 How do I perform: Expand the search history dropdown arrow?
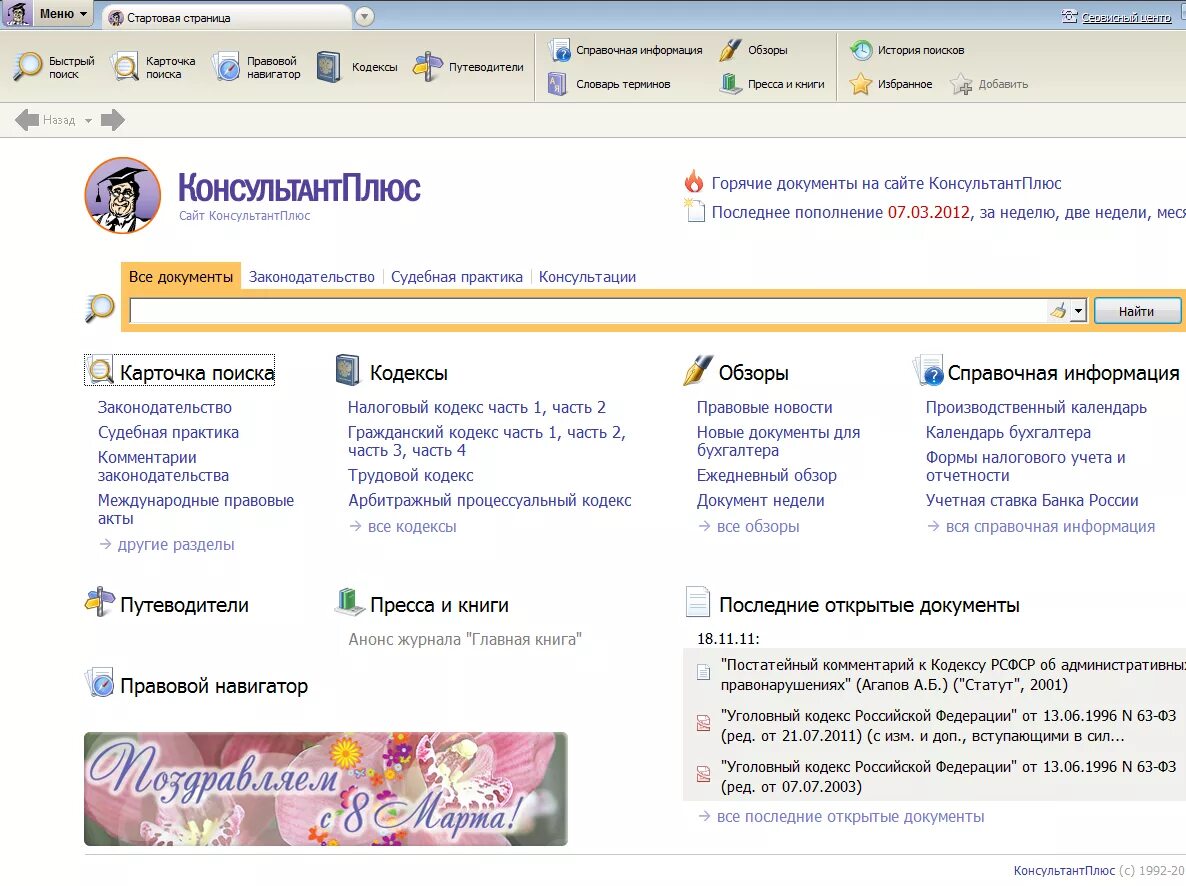(x=1079, y=310)
